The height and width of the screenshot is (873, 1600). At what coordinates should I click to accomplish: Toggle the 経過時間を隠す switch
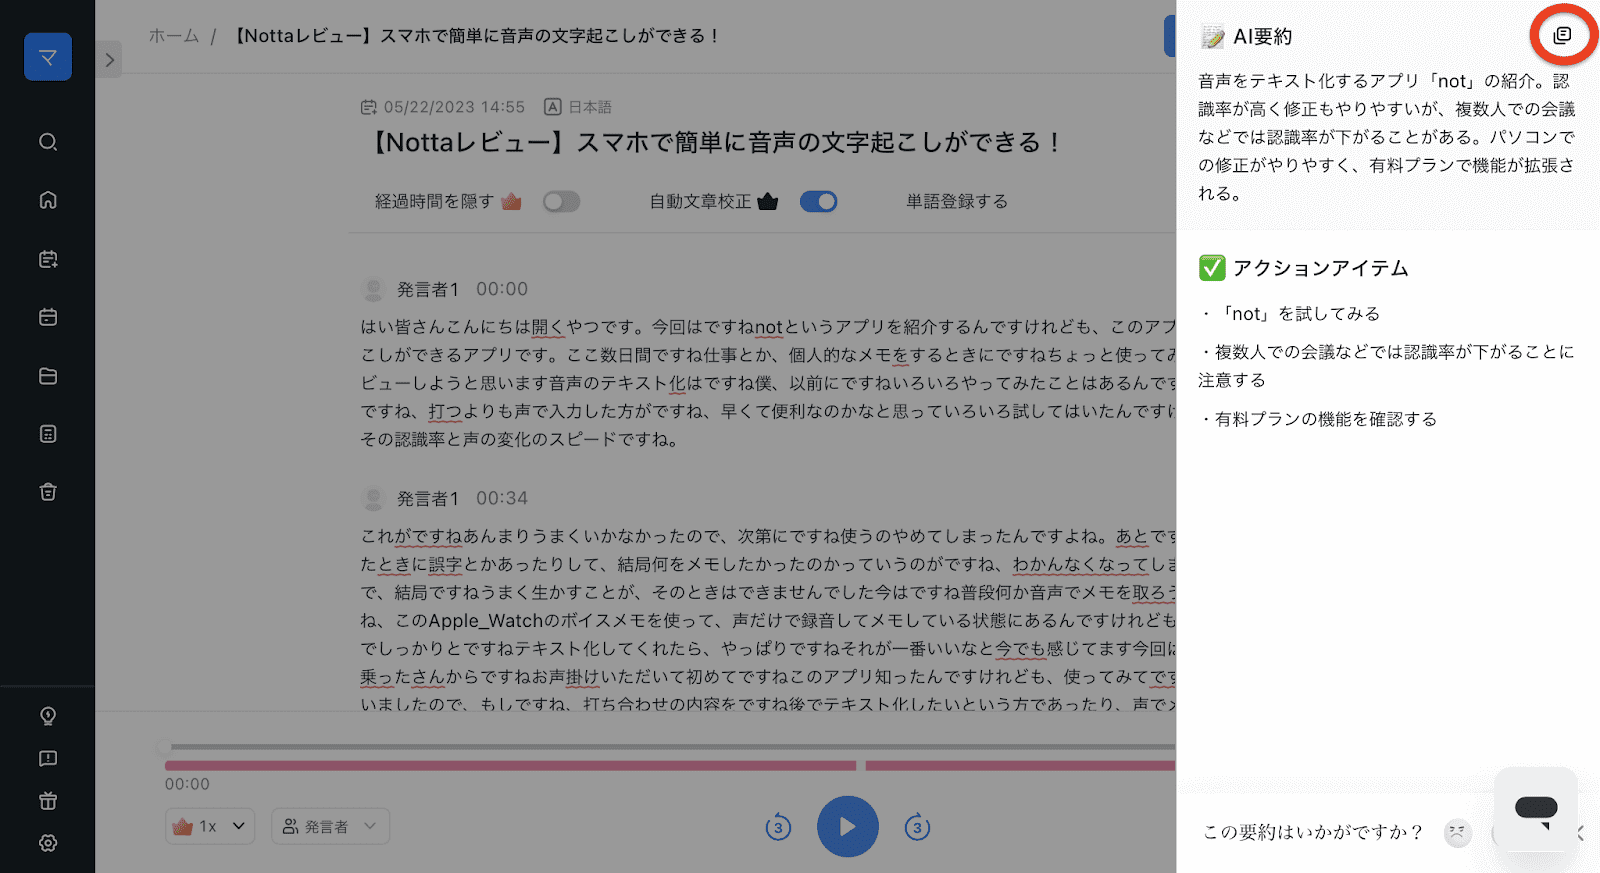tap(561, 202)
